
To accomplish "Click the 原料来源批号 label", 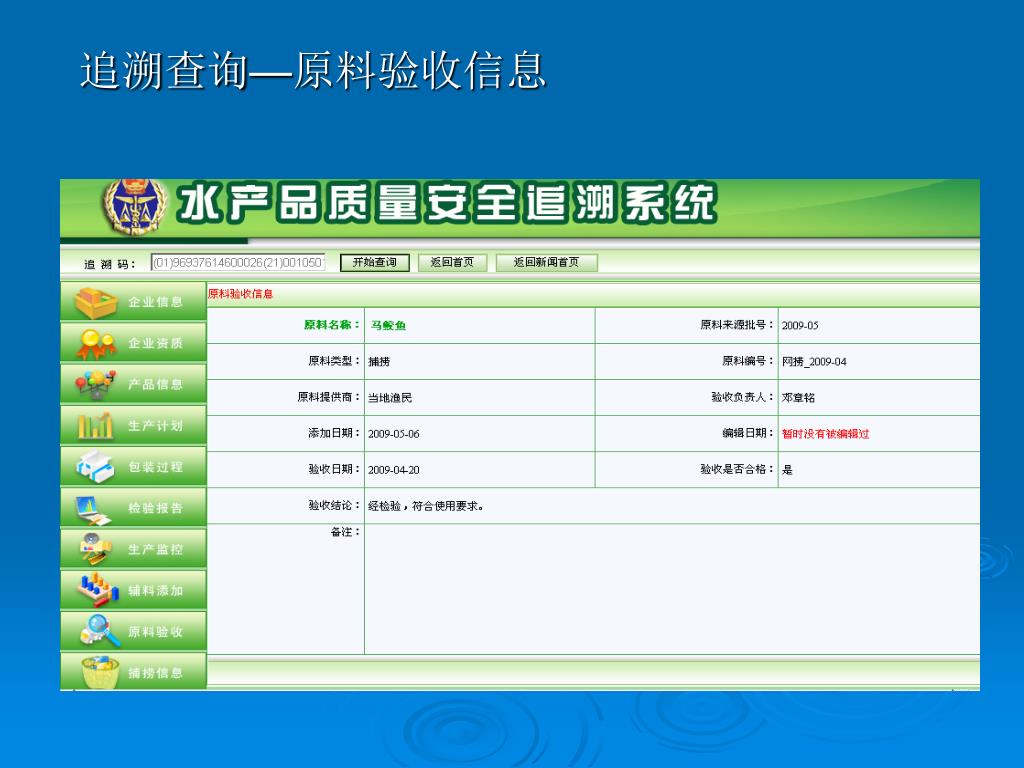I will 737,325.
